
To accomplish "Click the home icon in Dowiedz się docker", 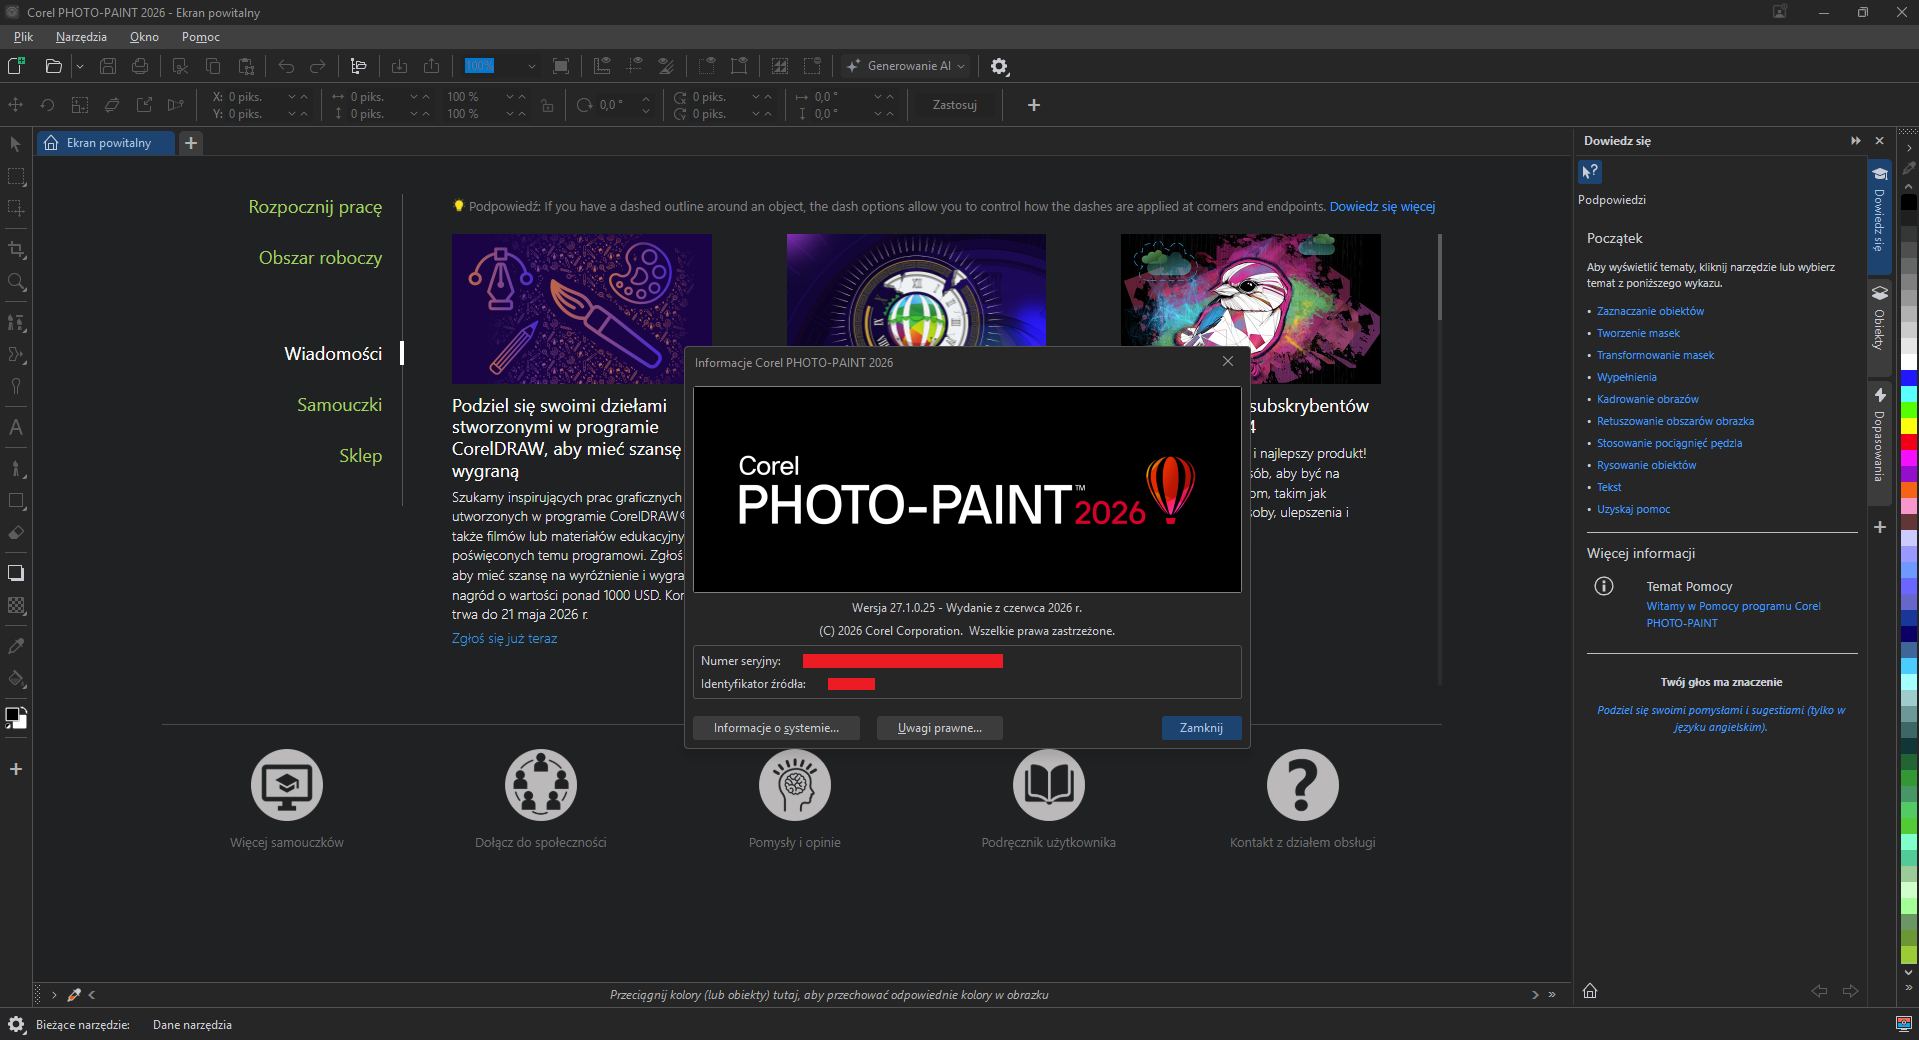I will pos(1590,991).
